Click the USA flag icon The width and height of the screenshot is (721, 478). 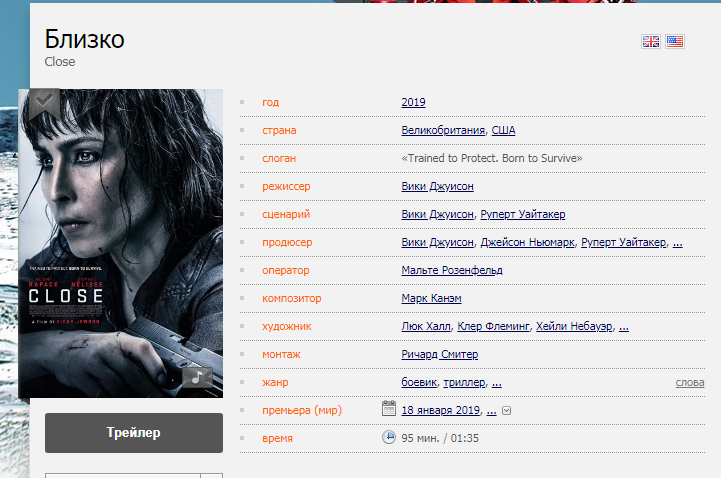(x=675, y=41)
